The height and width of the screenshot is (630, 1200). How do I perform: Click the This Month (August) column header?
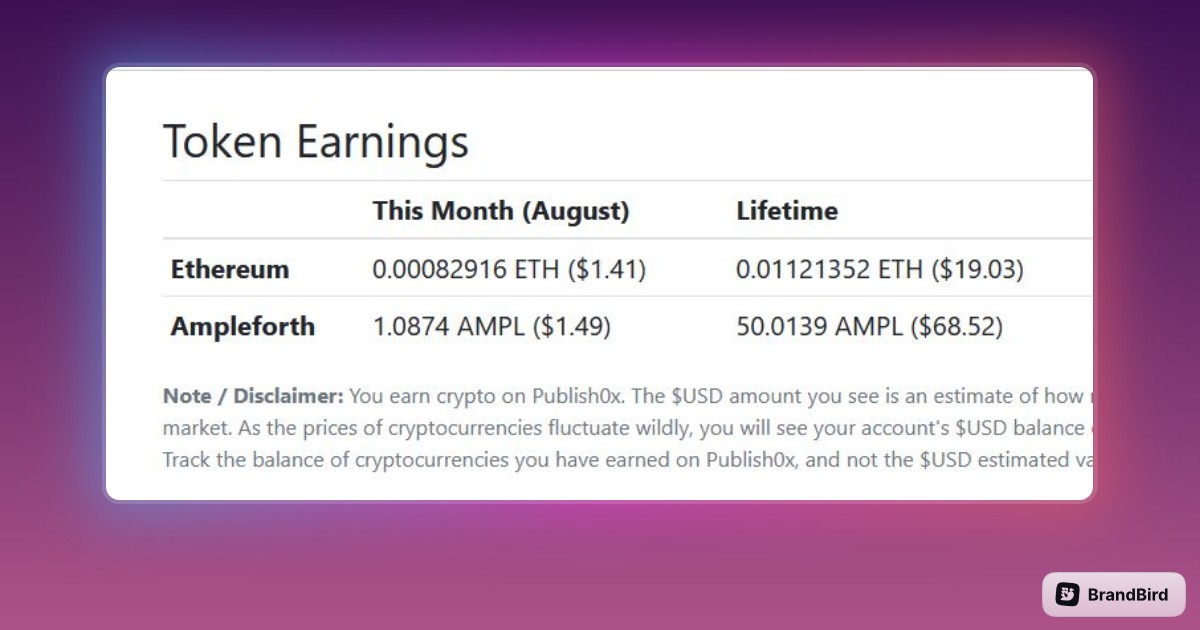click(x=501, y=211)
